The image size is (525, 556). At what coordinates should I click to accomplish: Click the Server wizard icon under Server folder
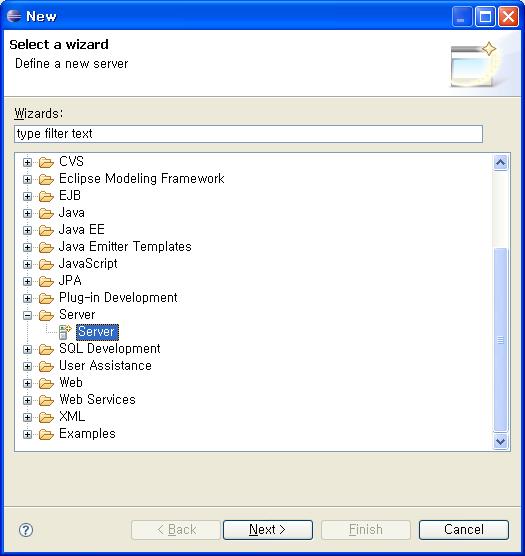click(x=65, y=332)
